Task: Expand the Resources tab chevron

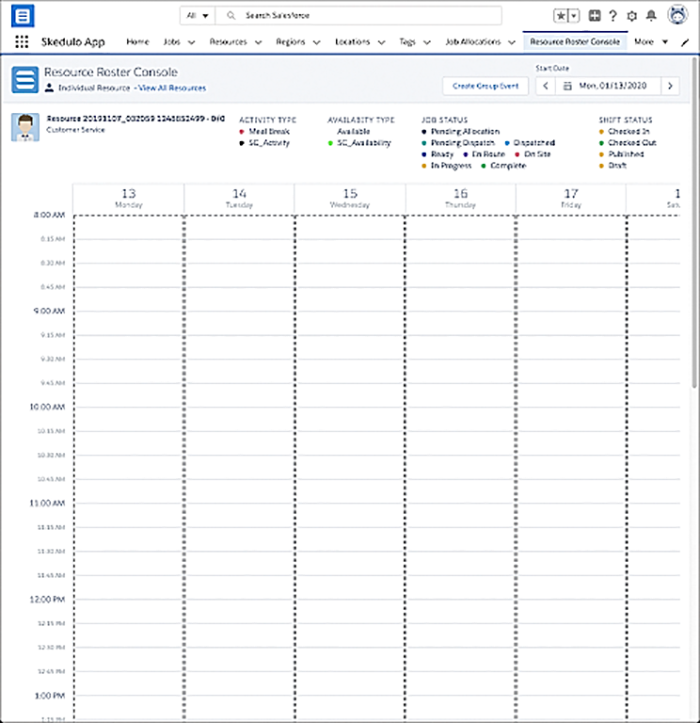Action: point(258,42)
